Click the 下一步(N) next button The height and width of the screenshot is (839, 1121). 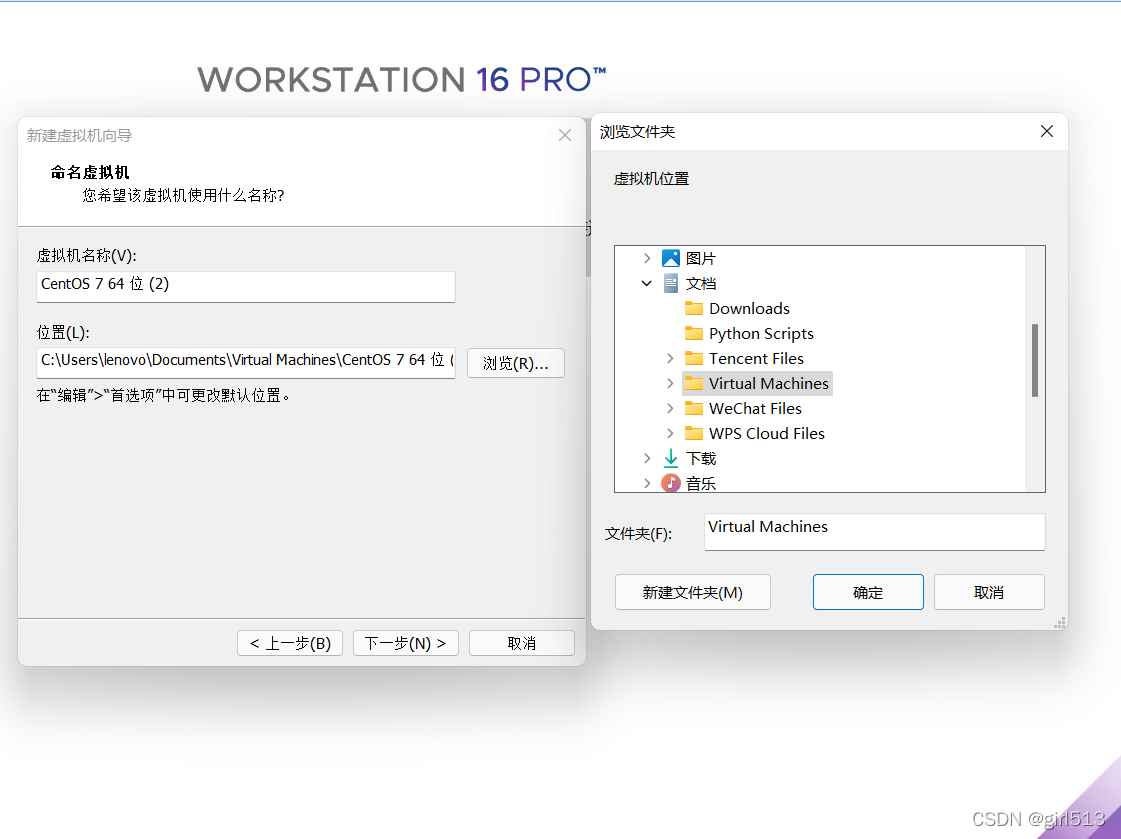[405, 643]
